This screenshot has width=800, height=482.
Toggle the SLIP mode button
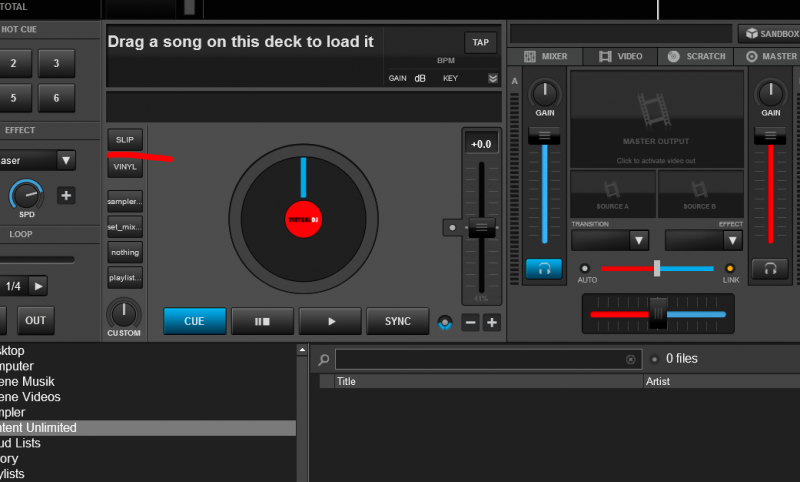tap(124, 140)
